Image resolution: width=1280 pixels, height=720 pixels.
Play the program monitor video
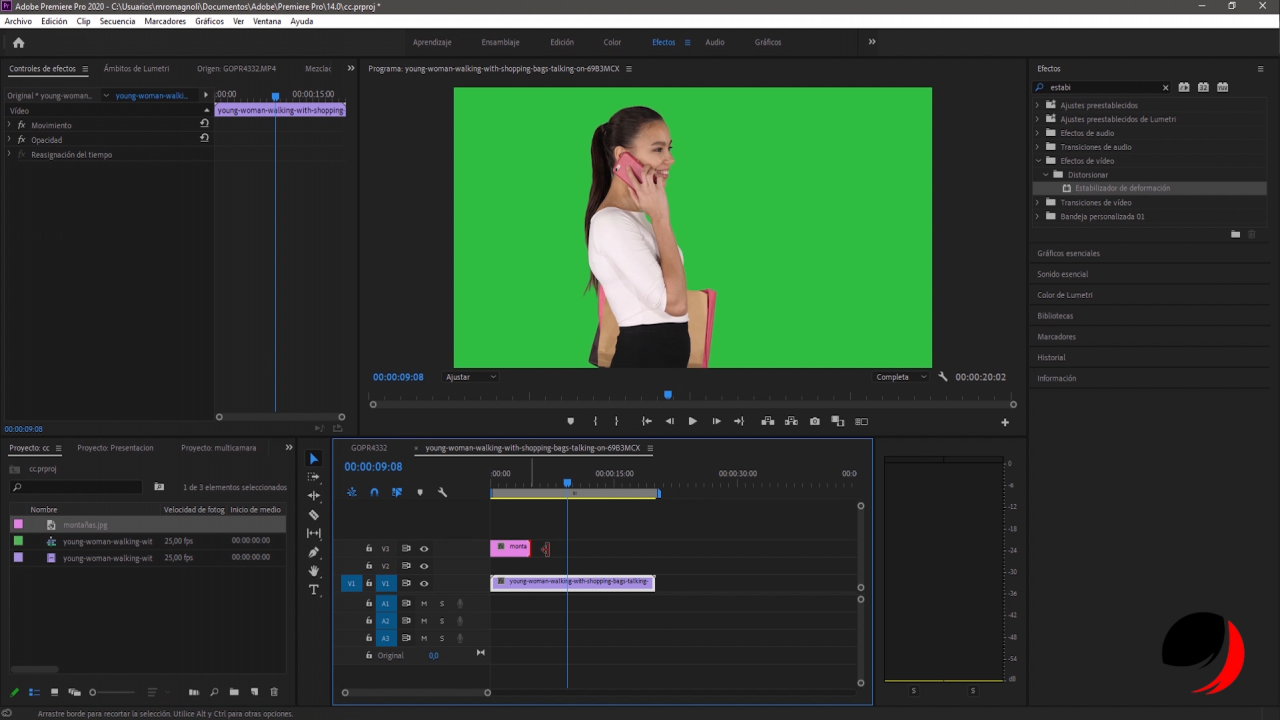pos(692,422)
